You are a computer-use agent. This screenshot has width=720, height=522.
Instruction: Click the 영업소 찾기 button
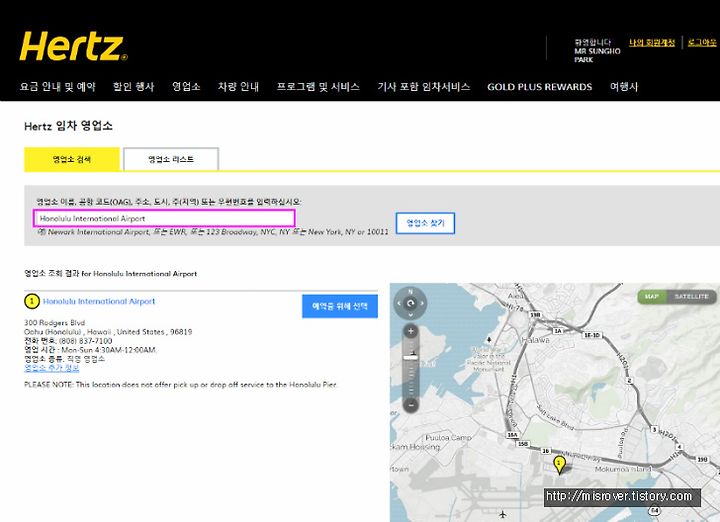(425, 223)
